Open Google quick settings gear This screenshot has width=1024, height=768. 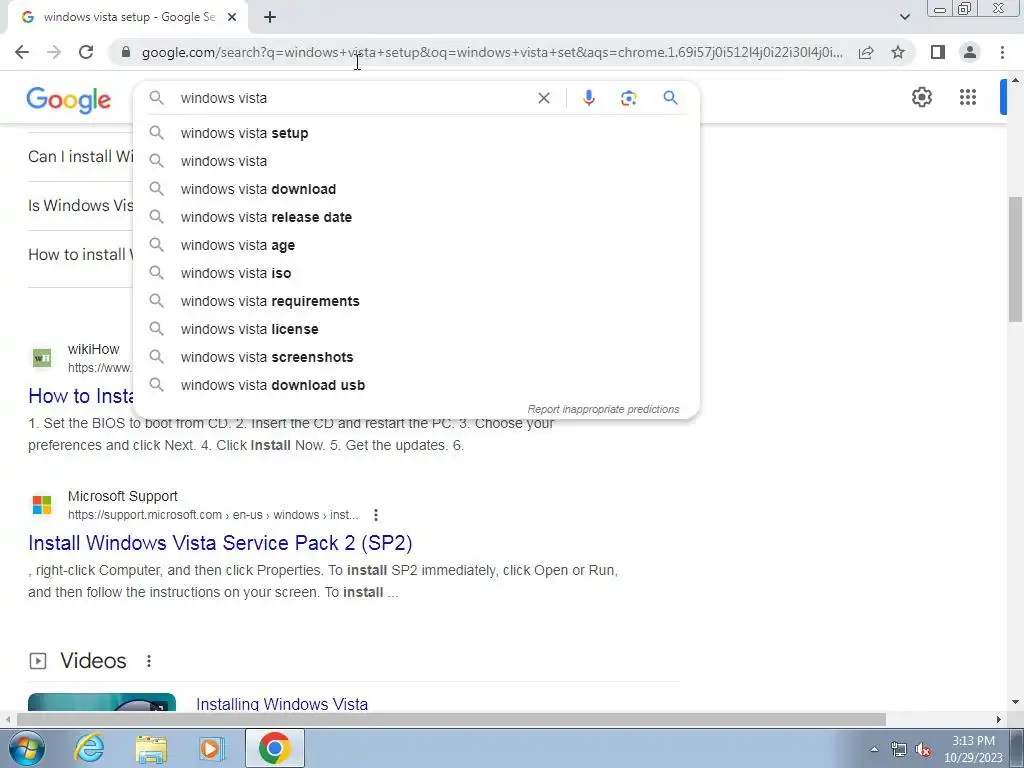click(x=921, y=97)
